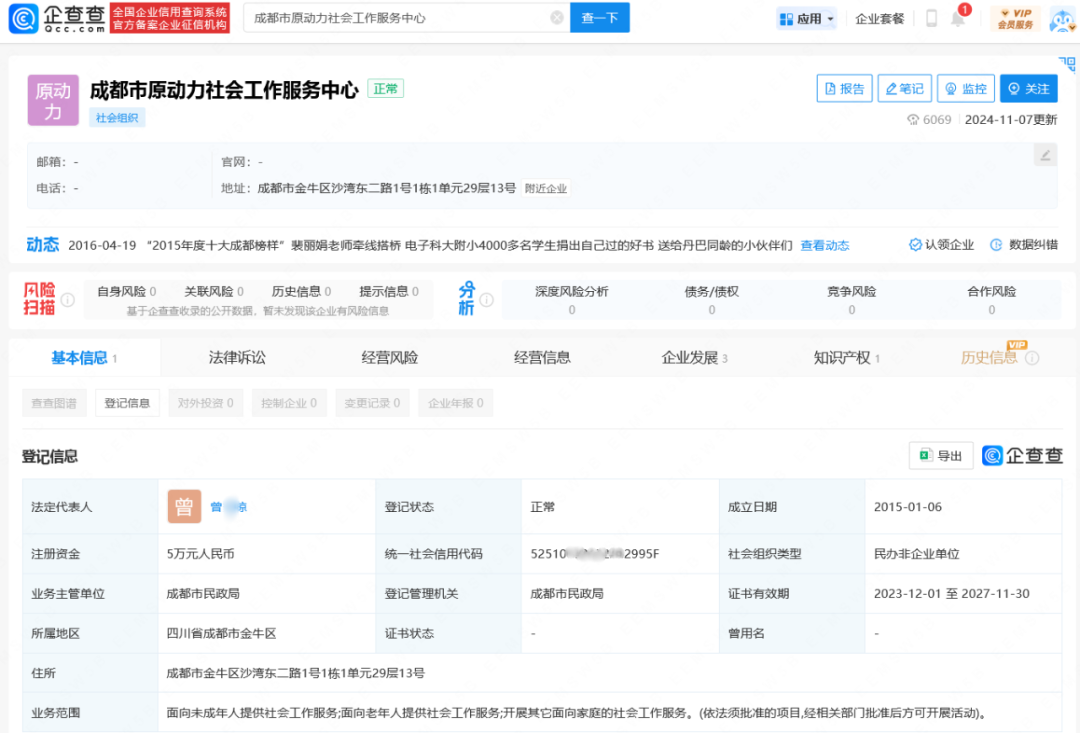Click the 变更记录 0 sub-tab
This screenshot has height=733, width=1080.
(x=372, y=403)
